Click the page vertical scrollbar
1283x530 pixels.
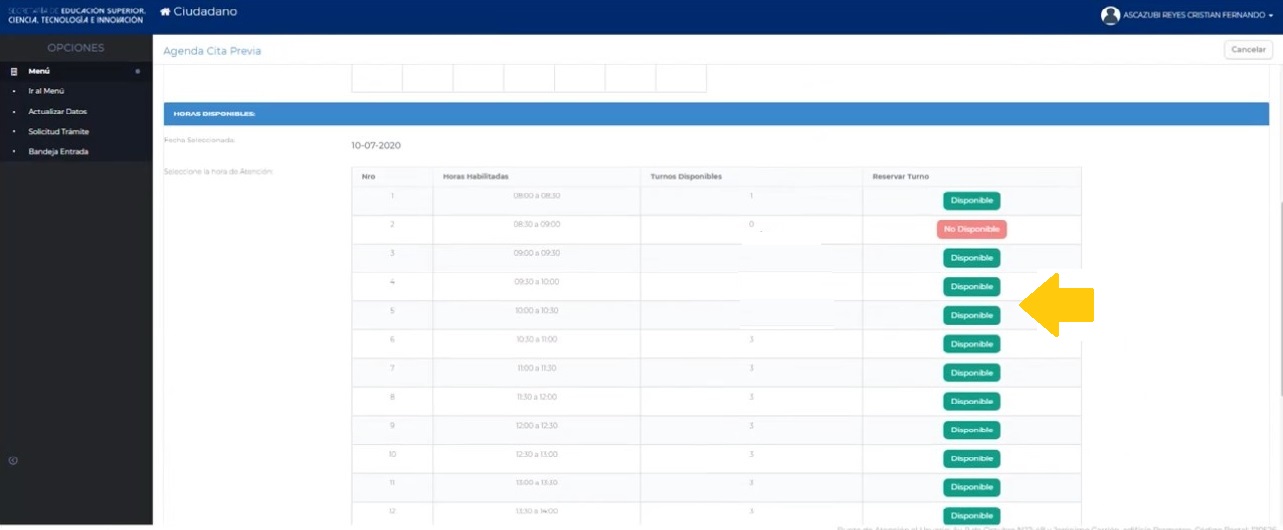(1279, 300)
